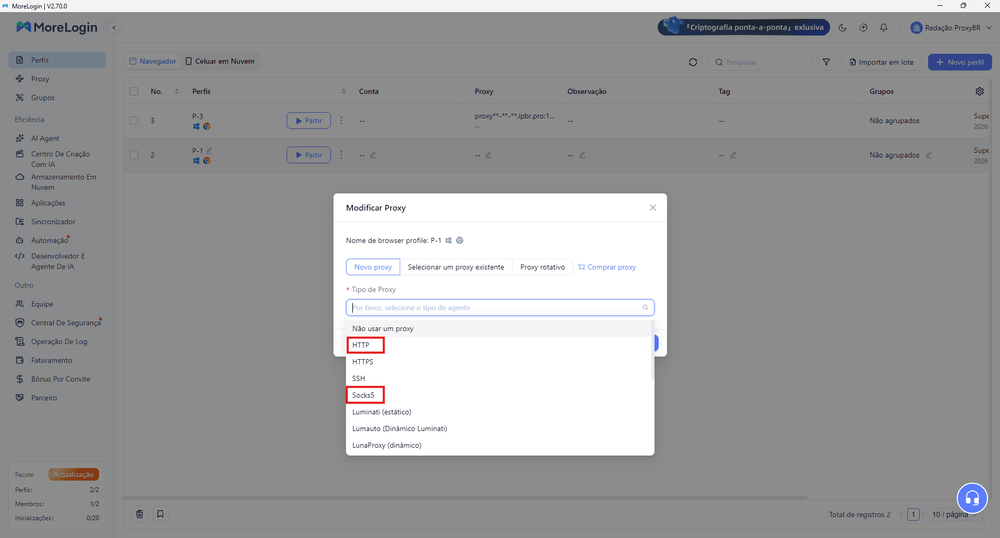
Task: Open more options for profile P-1
Action: coord(341,155)
